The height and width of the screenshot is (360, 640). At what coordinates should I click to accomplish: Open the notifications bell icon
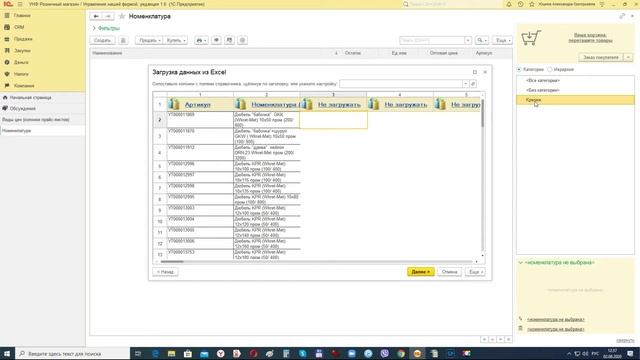click(509, 4)
